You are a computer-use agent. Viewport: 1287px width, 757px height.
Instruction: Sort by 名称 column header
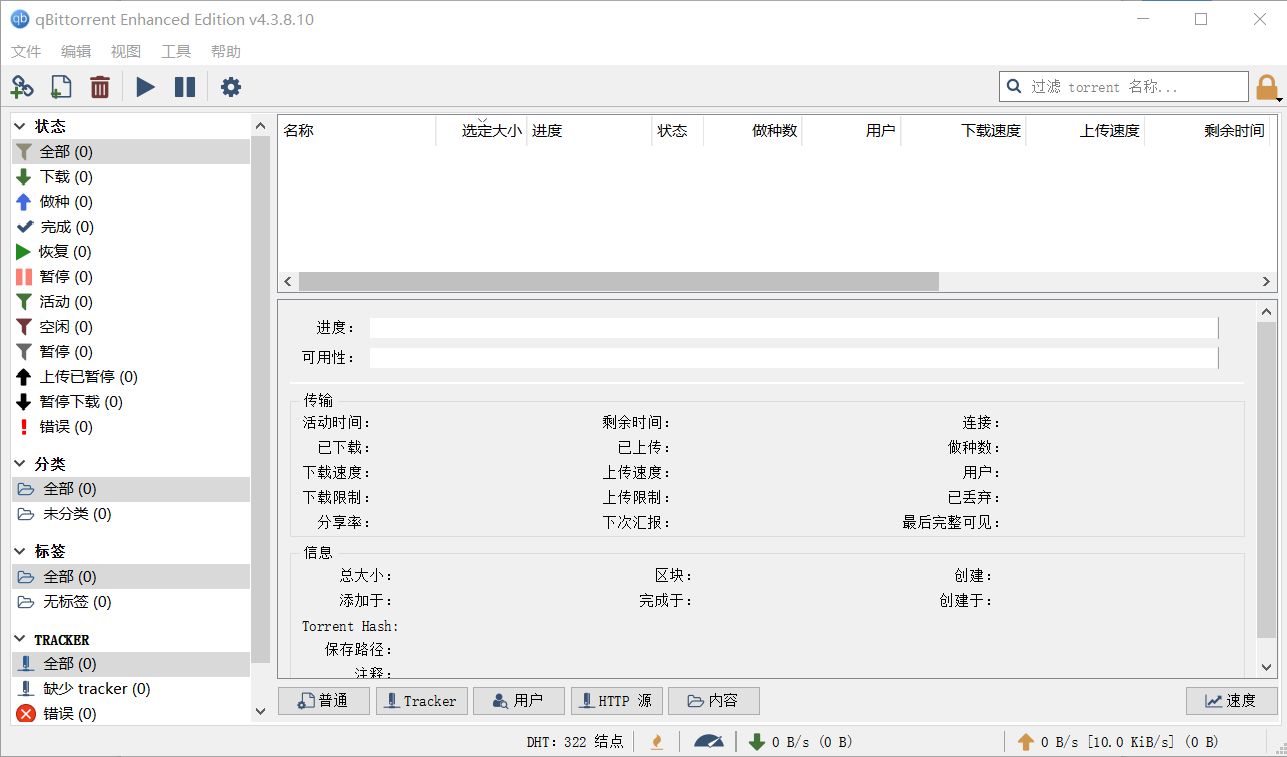point(357,131)
